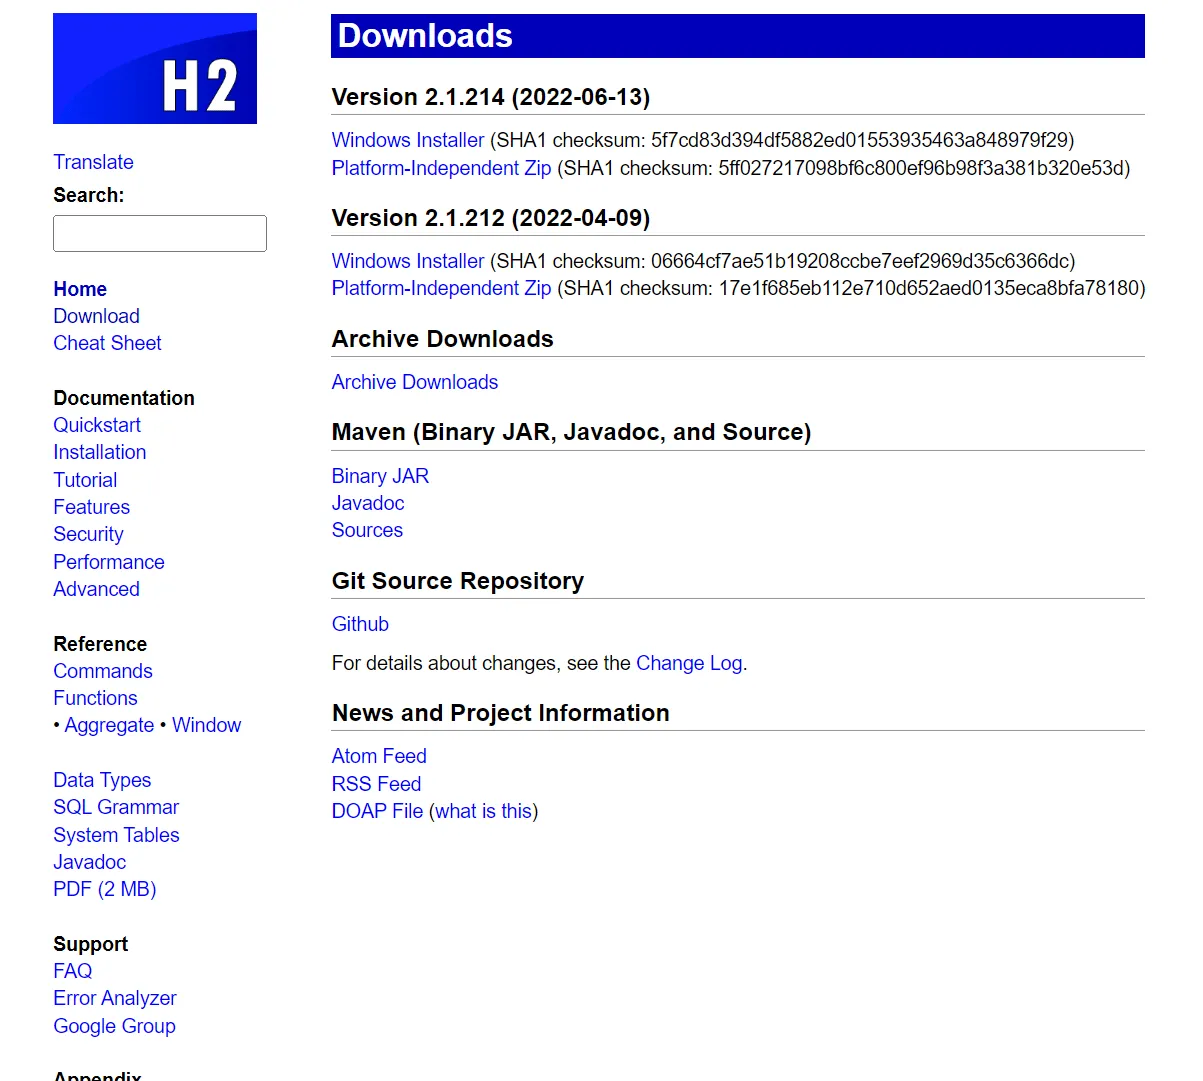Image resolution: width=1203 pixels, height=1081 pixels.
Task: Open Javadoc under Maven section
Action: (x=368, y=503)
